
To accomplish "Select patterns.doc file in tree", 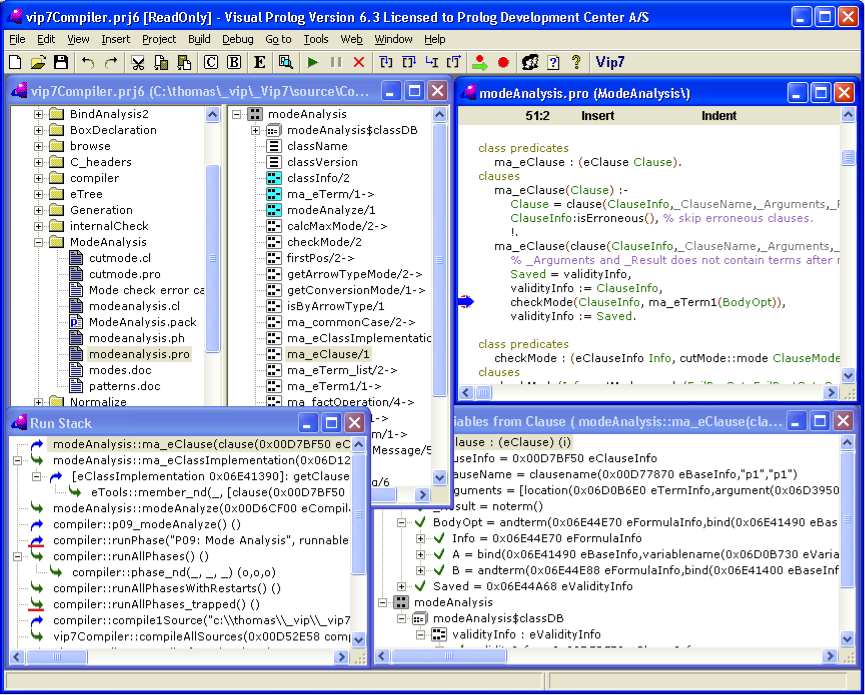I will 125,386.
